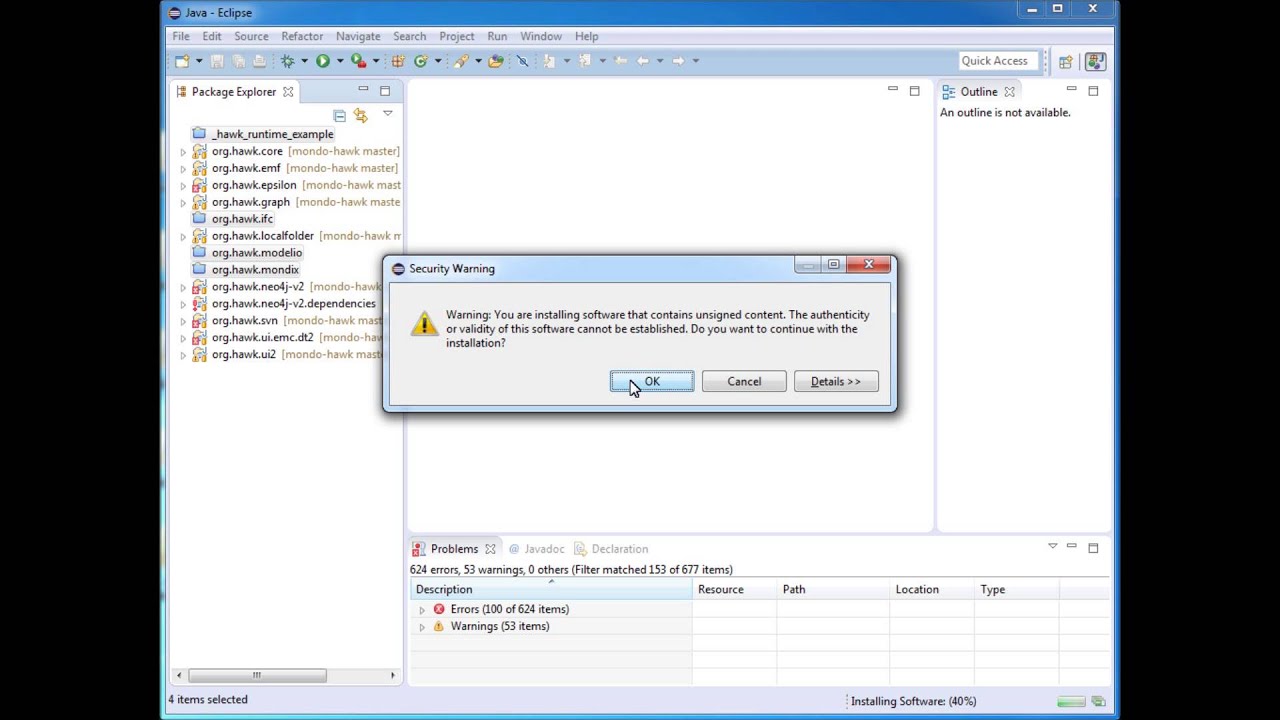Show details in the Security Warning dialog
The width and height of the screenshot is (1280, 720).
tap(836, 381)
